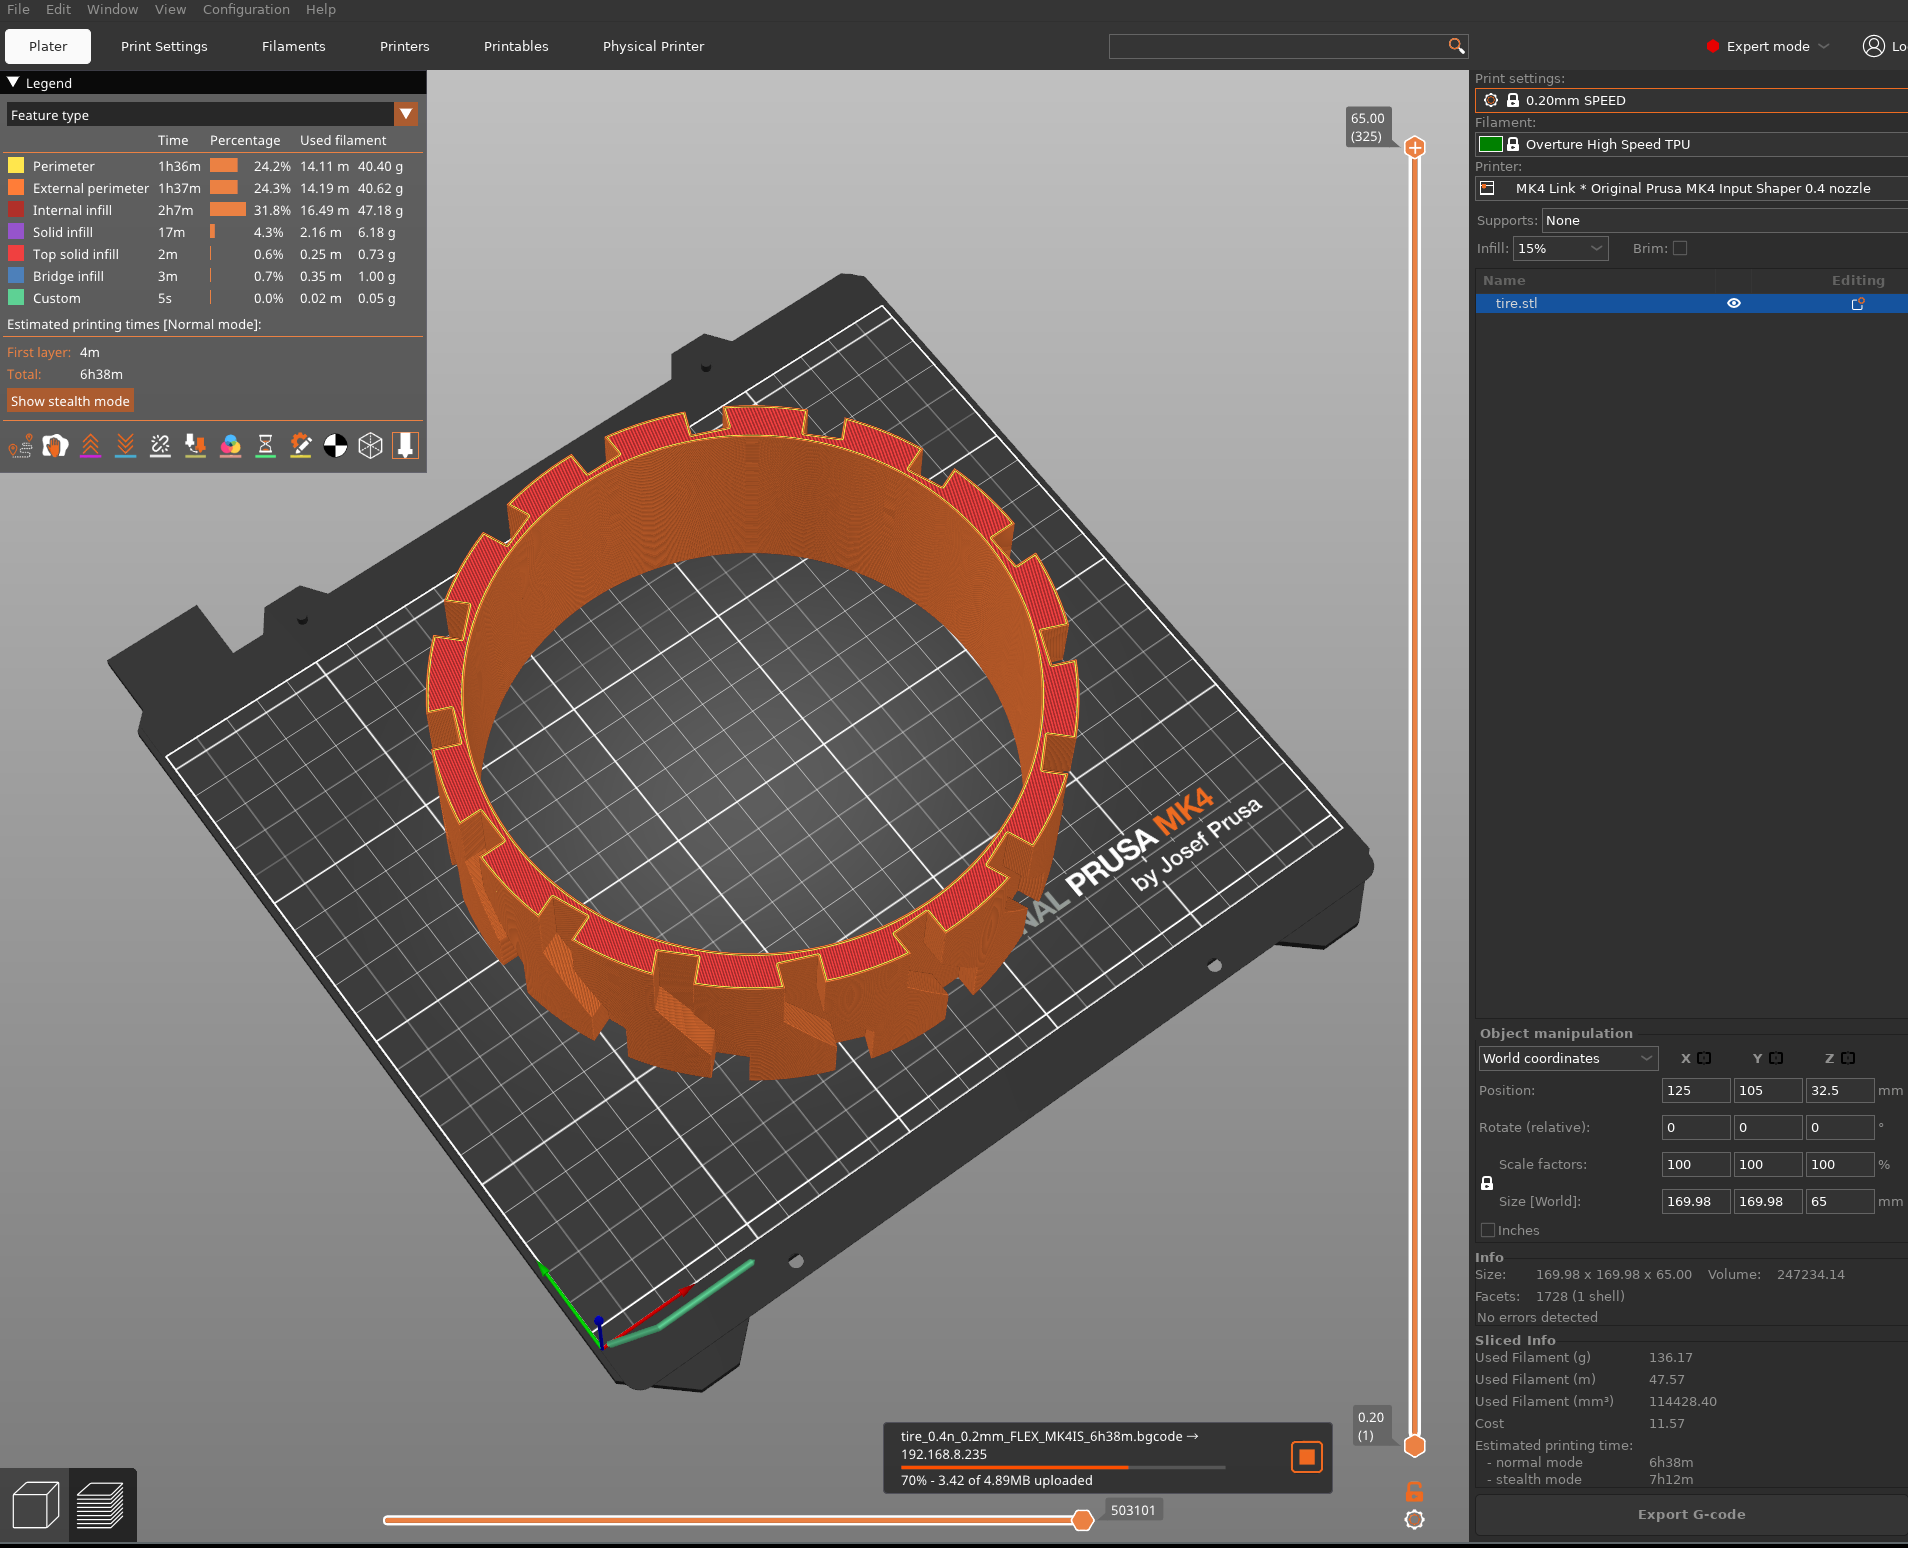This screenshot has height=1548, width=1908.
Task: Toggle the Inches checkbox
Action: point(1488,1230)
